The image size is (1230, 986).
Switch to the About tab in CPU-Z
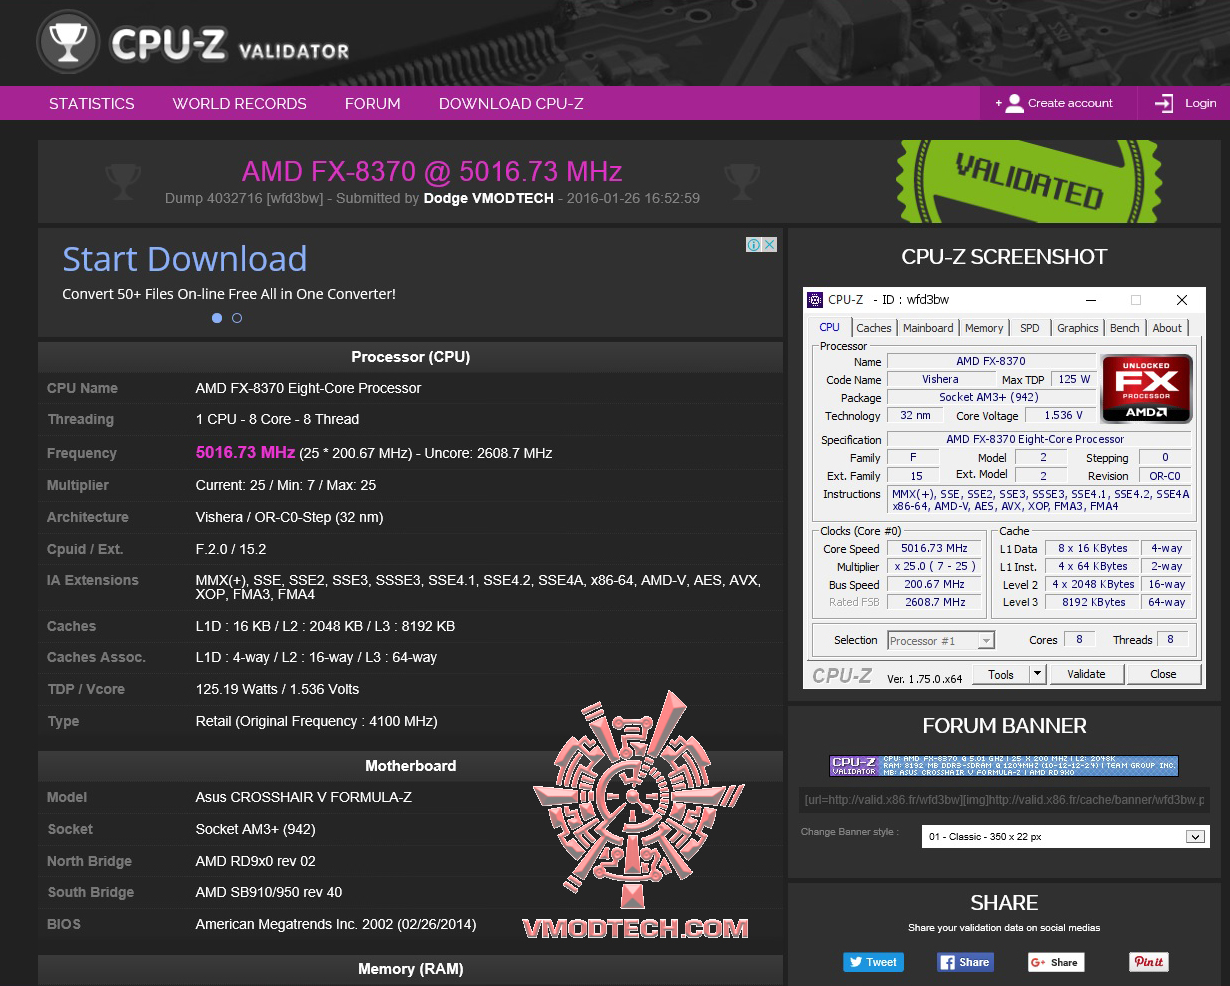(x=1167, y=328)
